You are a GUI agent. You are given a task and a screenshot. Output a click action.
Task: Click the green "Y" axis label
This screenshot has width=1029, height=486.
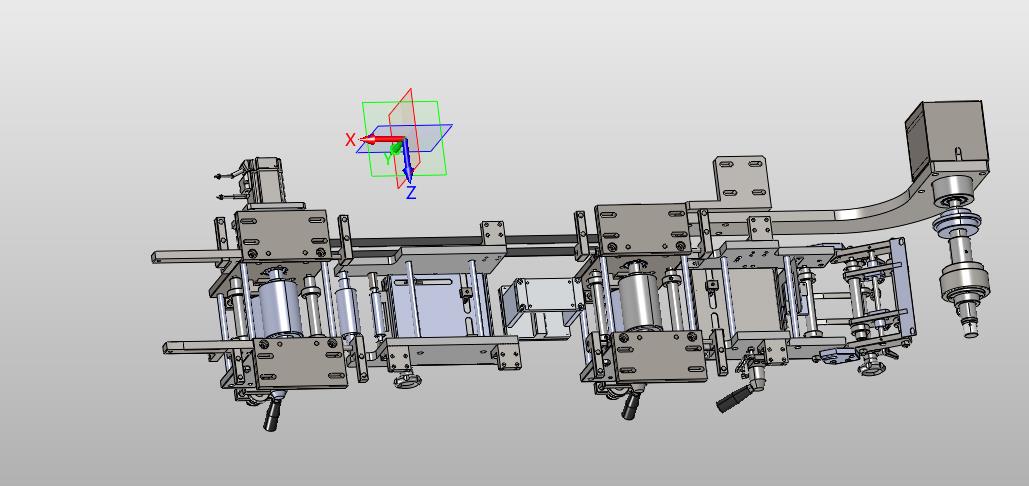click(388, 159)
